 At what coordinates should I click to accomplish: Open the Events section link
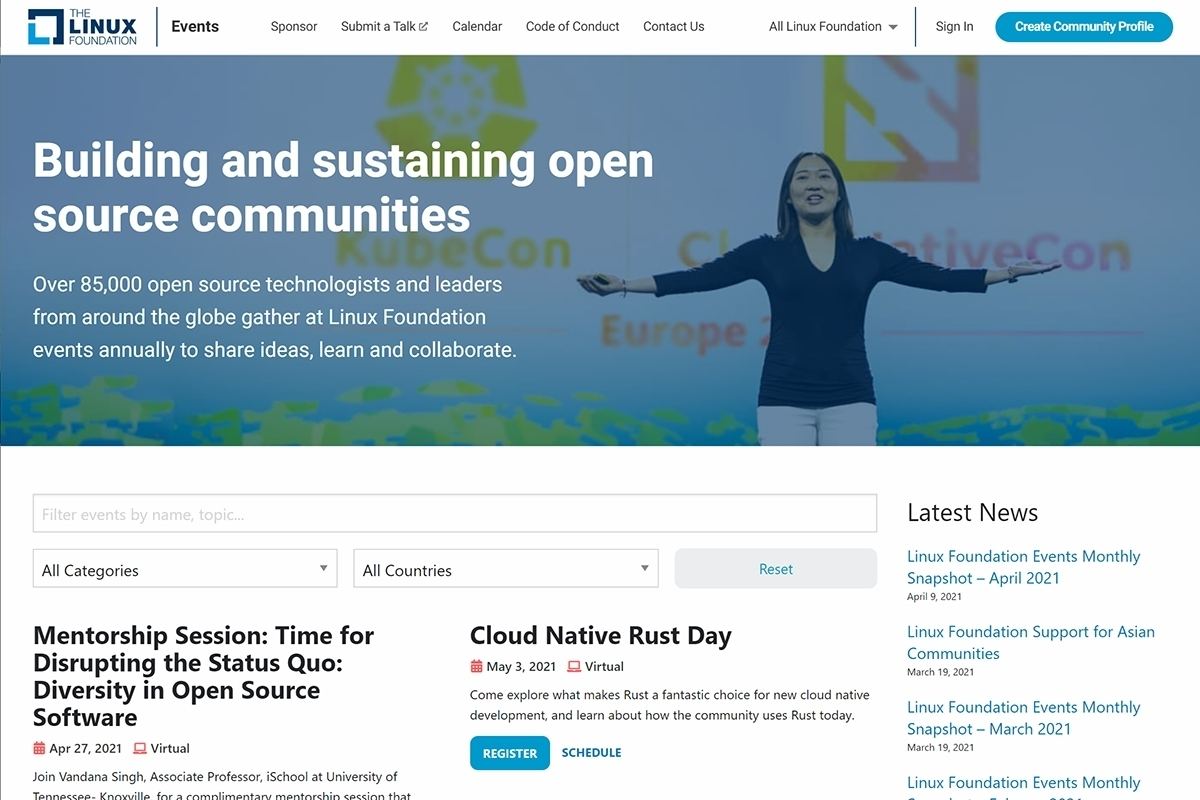[x=195, y=26]
